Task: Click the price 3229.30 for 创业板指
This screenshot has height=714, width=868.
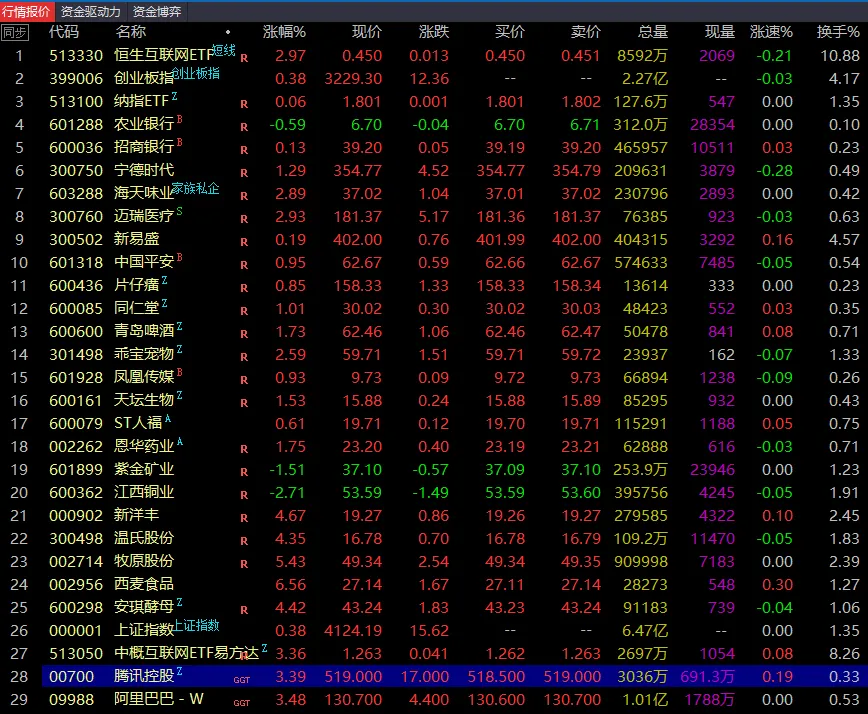Action: click(353, 79)
